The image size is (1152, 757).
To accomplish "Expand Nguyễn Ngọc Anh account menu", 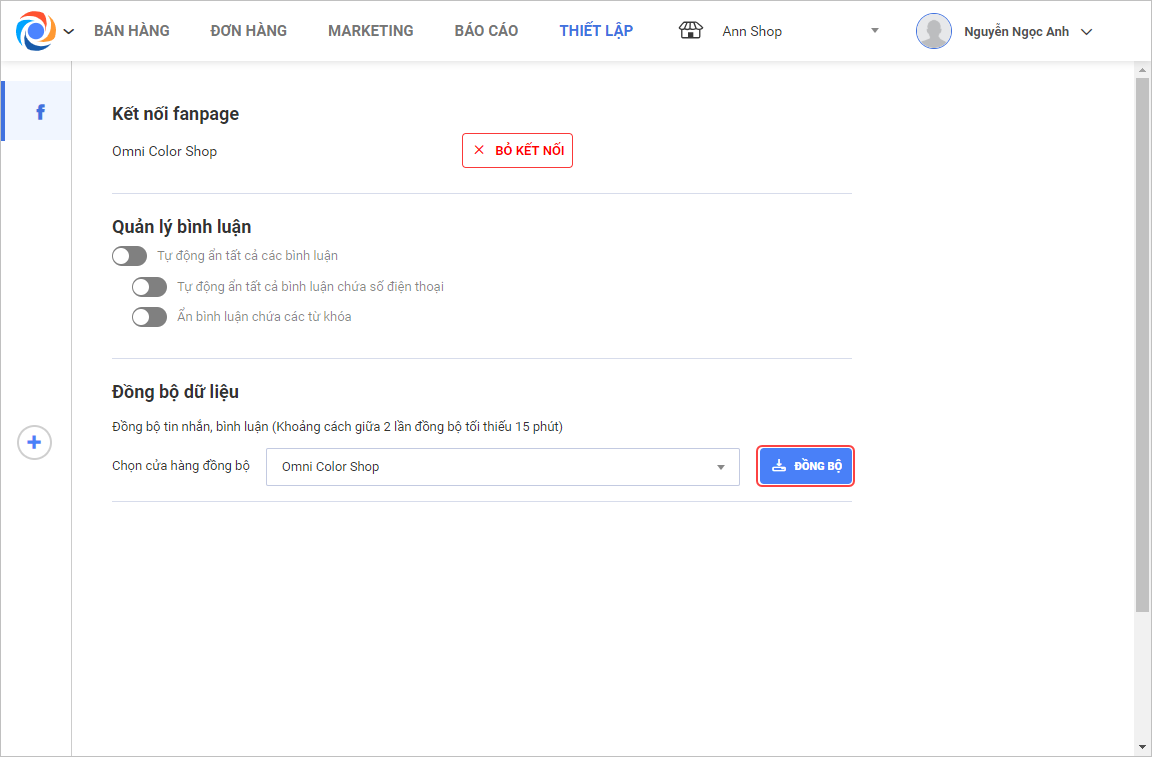I will [x=1087, y=32].
